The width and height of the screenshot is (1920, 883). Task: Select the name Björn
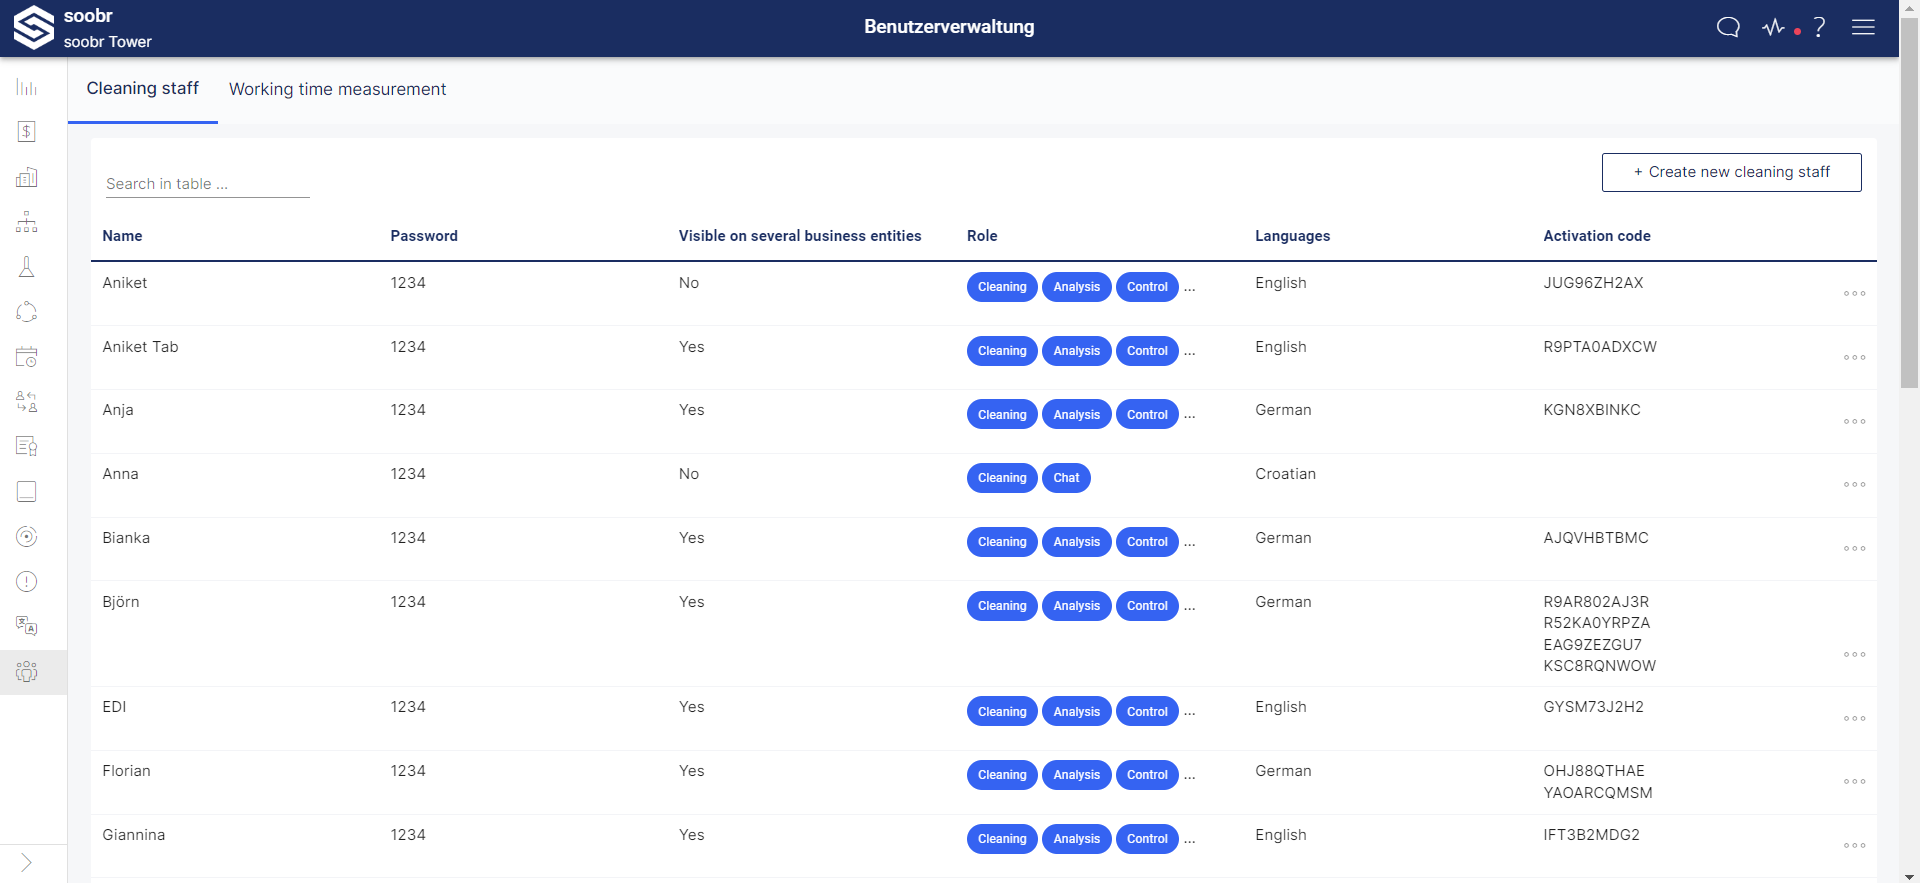point(121,602)
